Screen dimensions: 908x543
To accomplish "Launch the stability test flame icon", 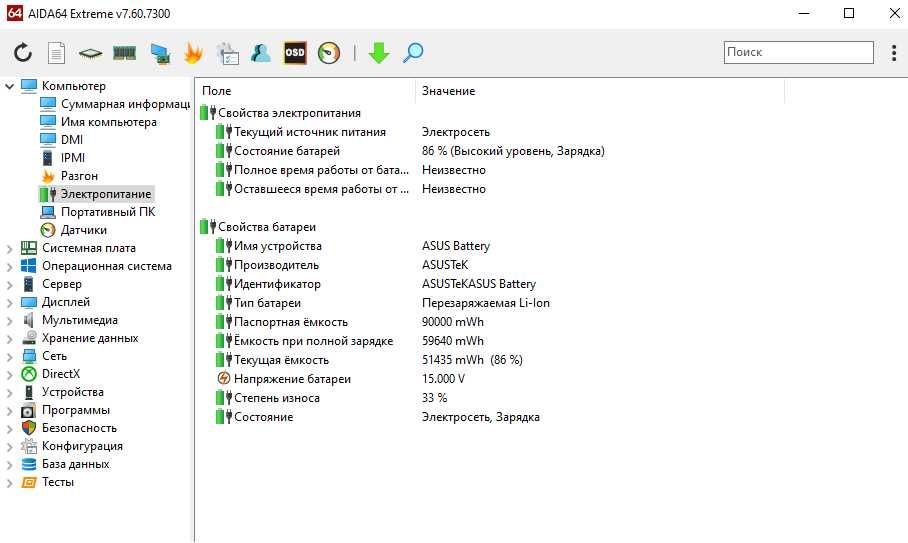I will tap(193, 53).
